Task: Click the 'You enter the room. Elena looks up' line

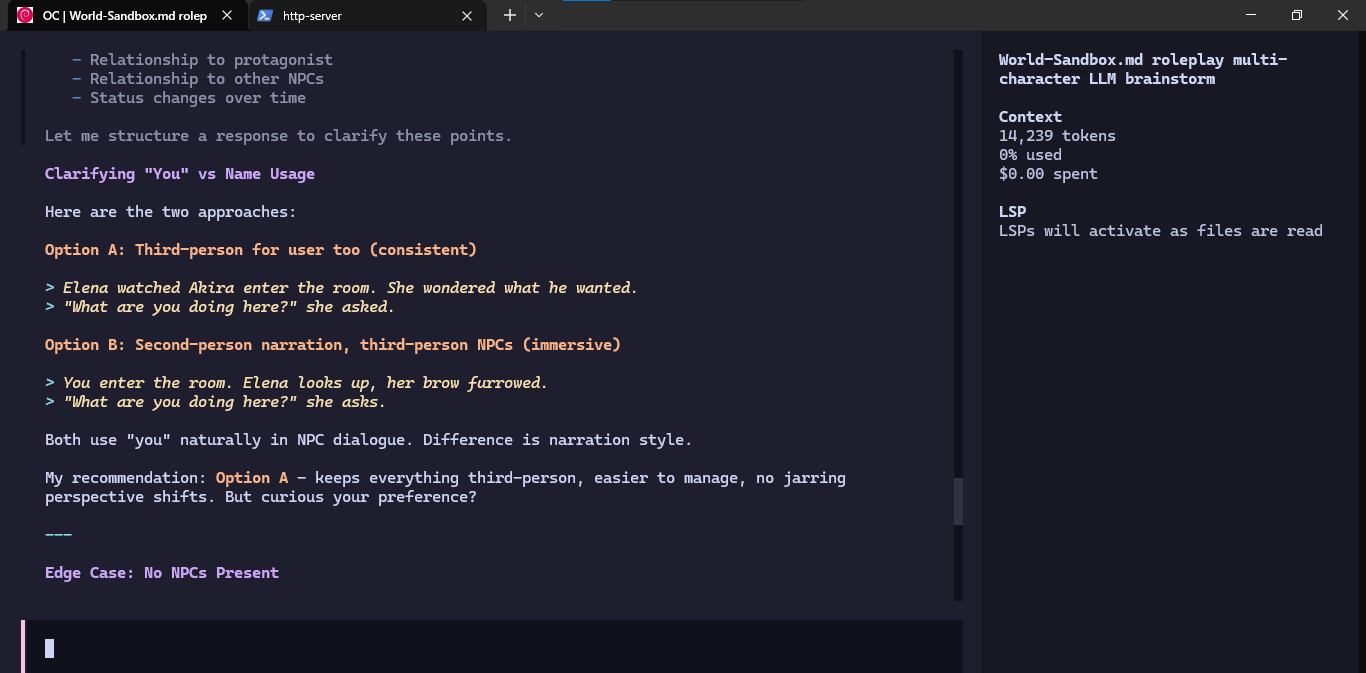Action: [x=296, y=383]
